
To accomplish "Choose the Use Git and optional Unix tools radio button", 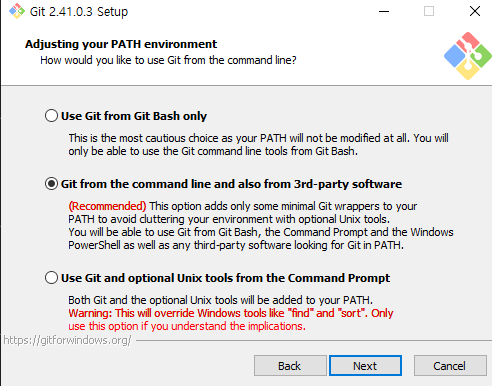I will coord(51,278).
